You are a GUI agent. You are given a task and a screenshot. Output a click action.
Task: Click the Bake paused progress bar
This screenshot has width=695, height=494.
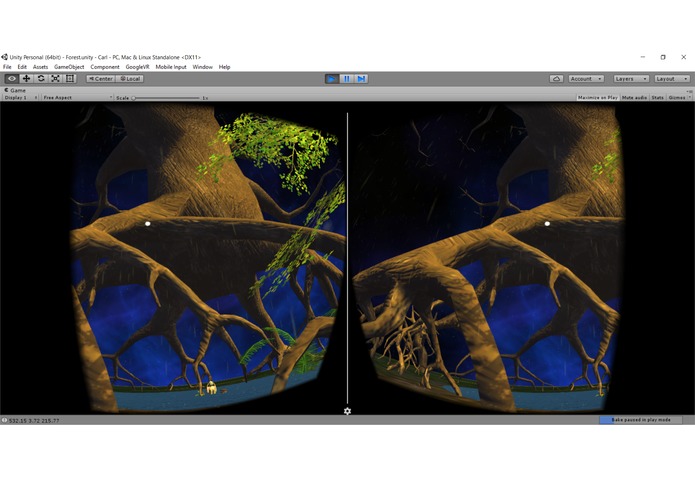[x=640, y=420]
